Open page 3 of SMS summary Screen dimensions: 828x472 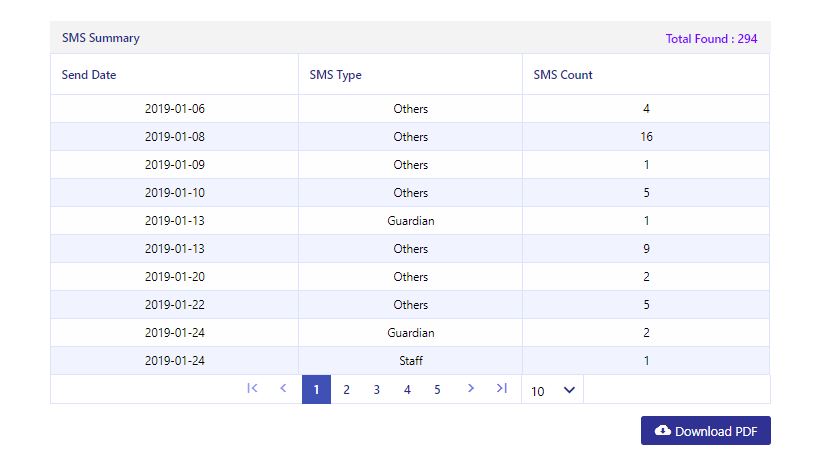point(377,390)
